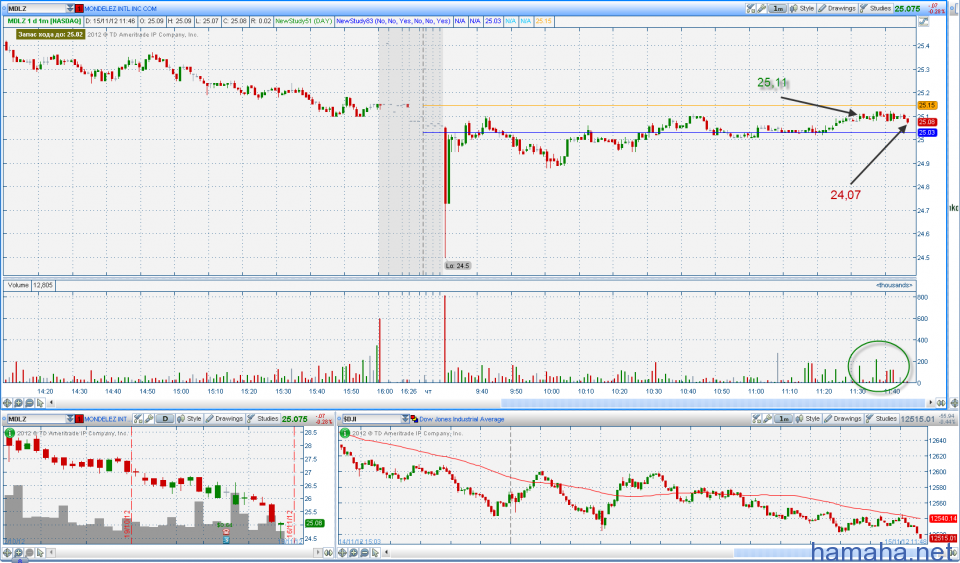
Task: Open the $DJI chart's Style menu
Action: pos(808,419)
